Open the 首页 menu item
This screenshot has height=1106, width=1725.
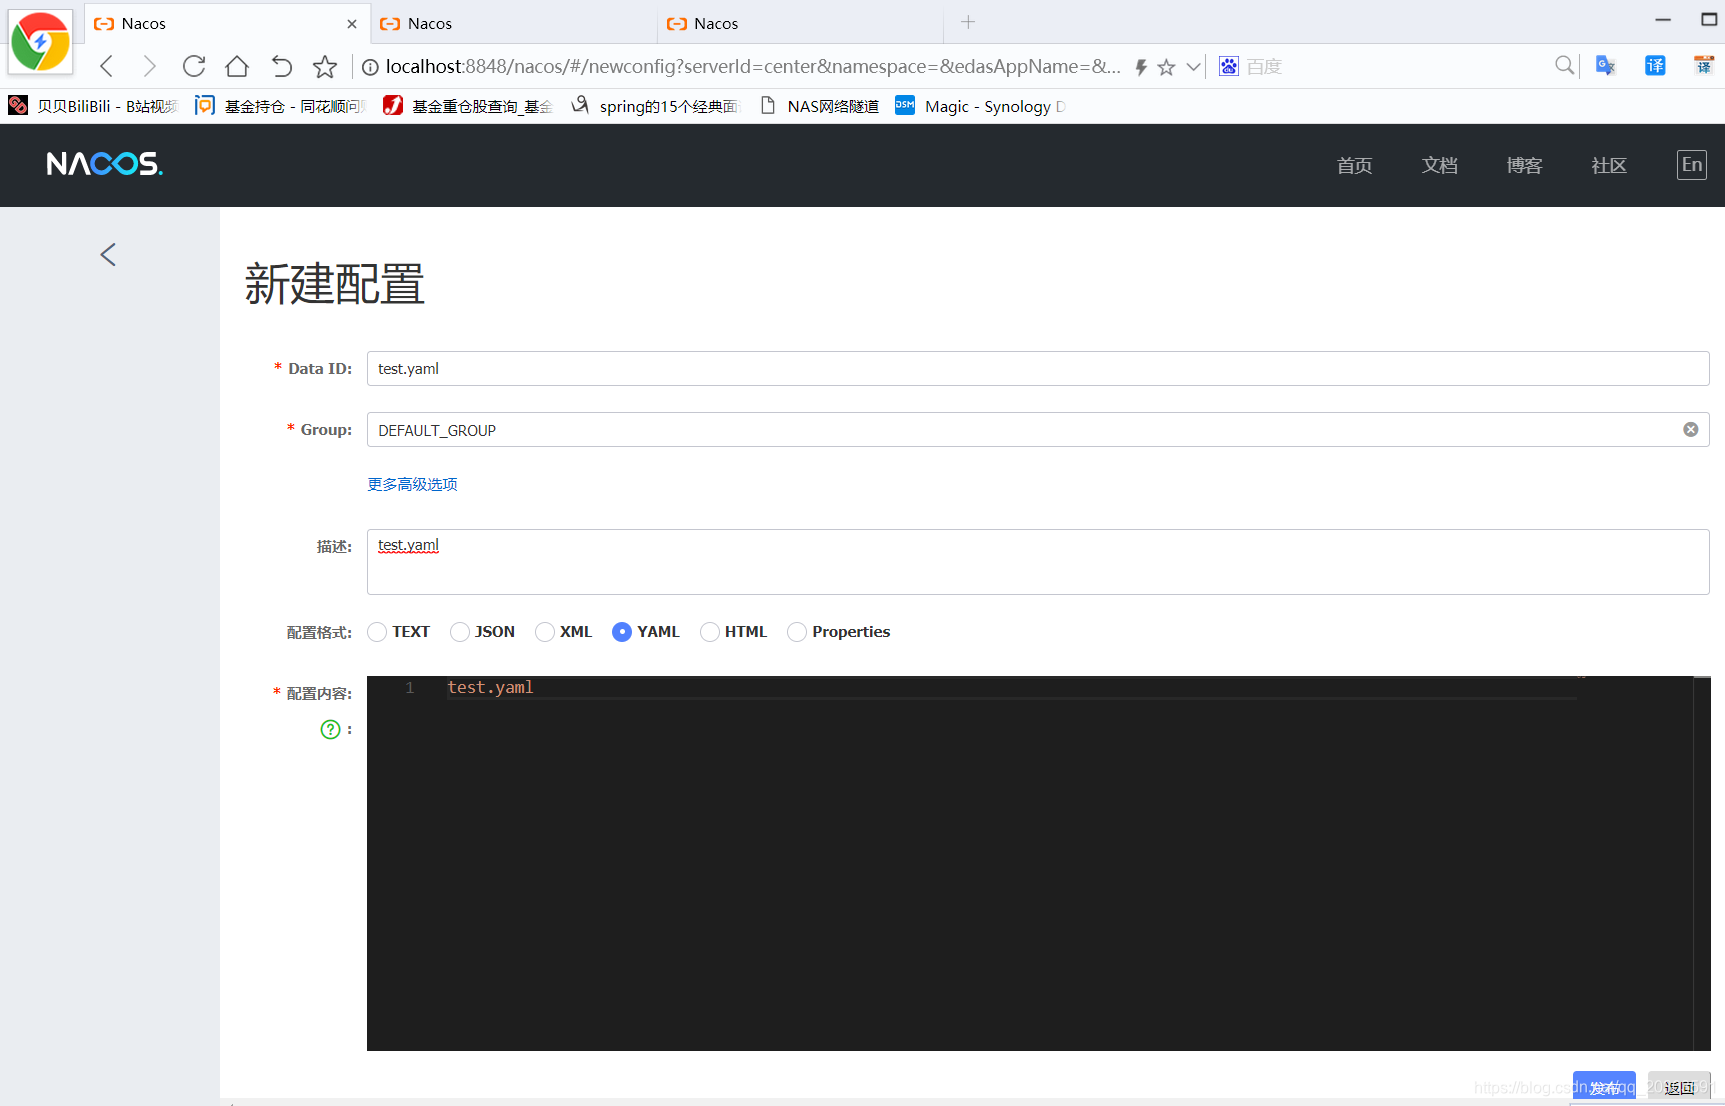pos(1354,165)
